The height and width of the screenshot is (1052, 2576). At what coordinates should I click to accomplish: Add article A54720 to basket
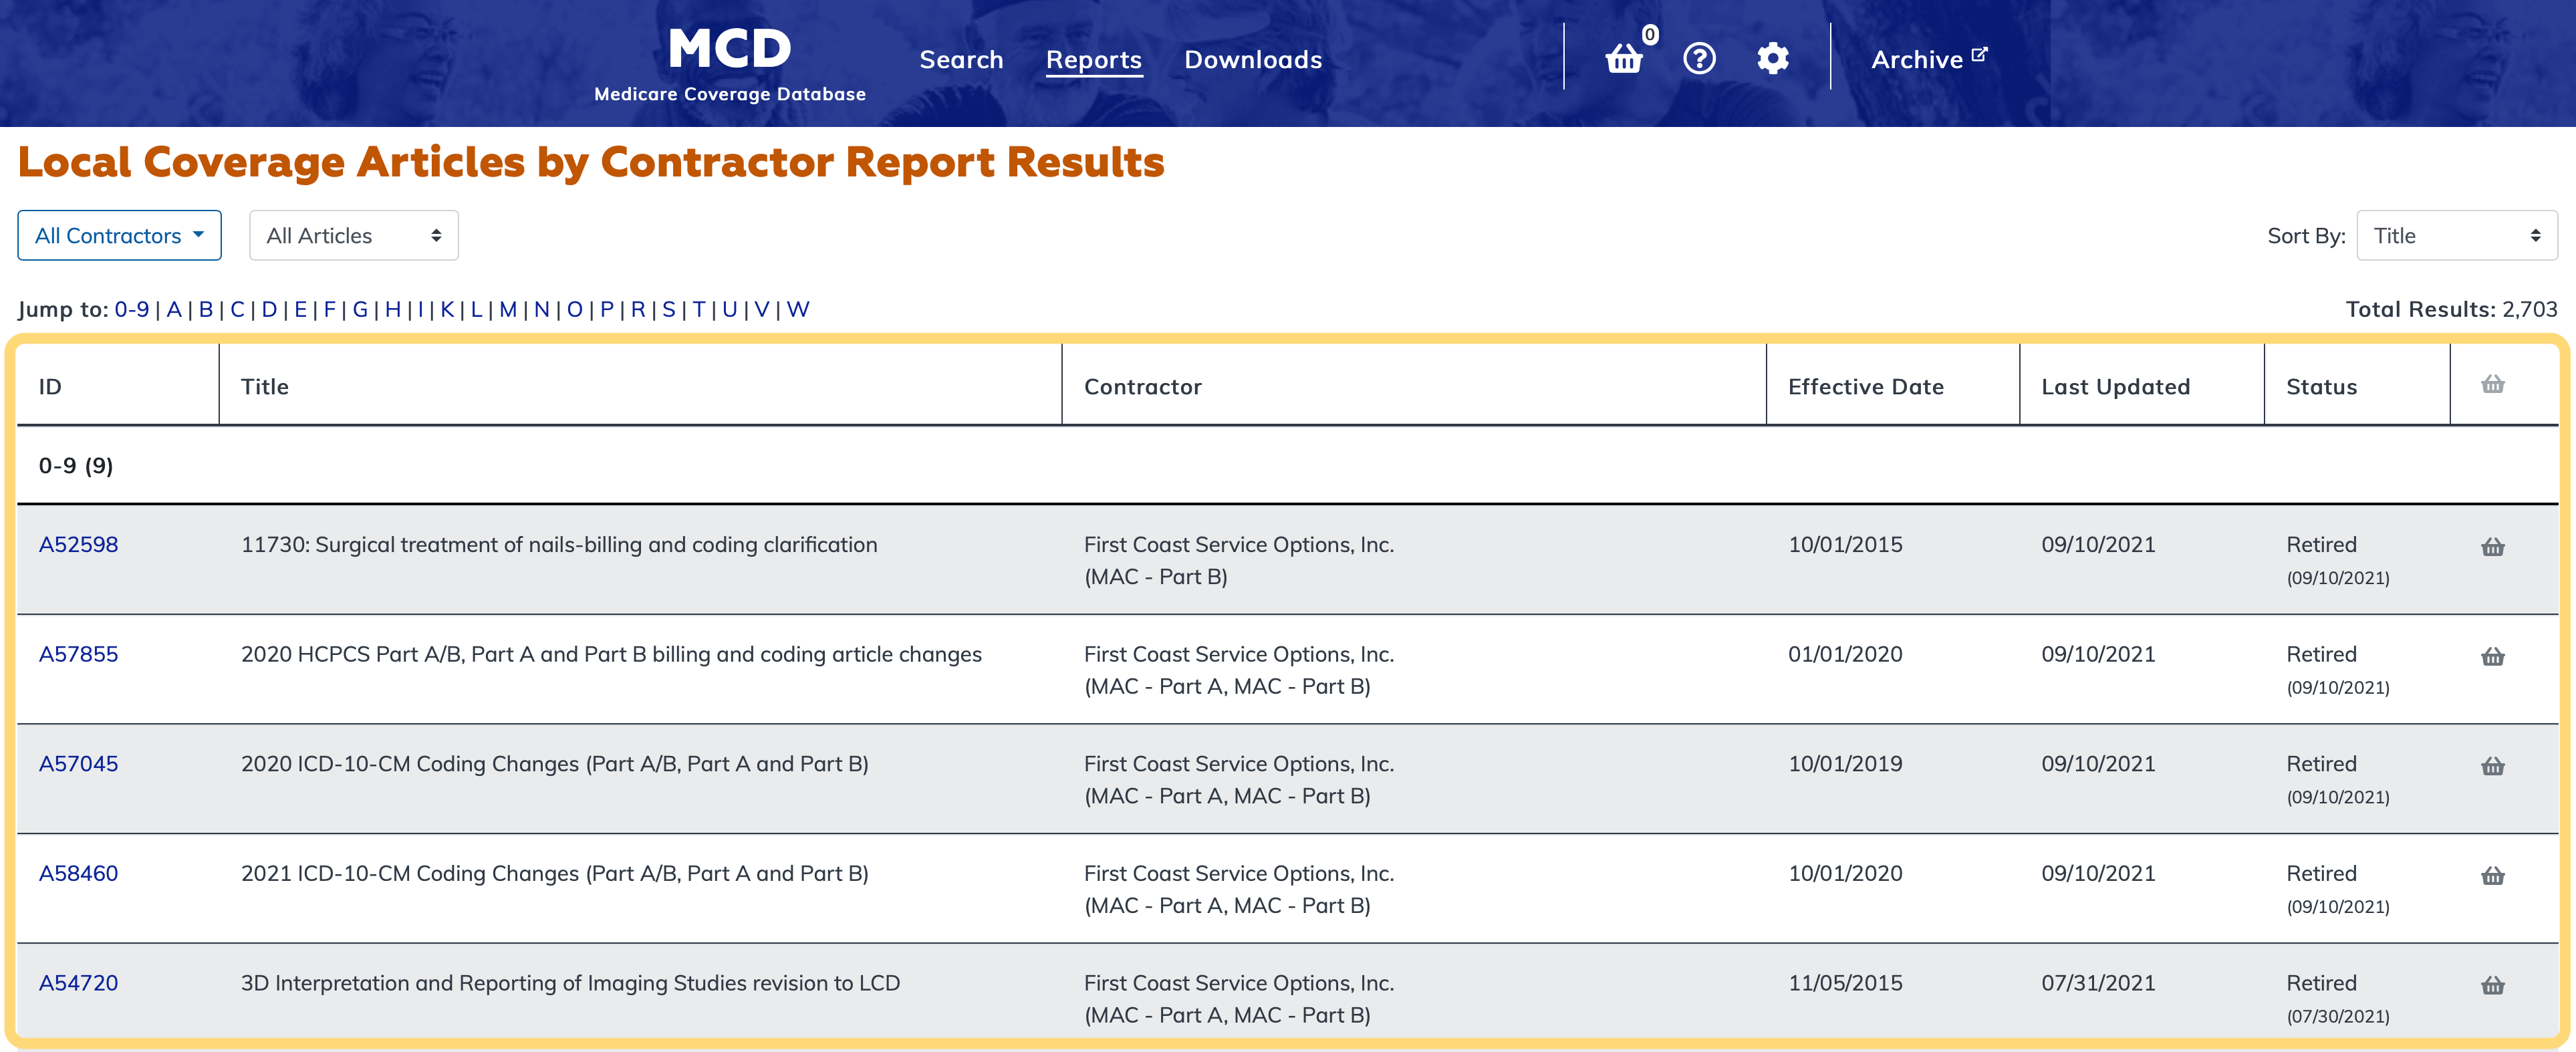click(2492, 985)
